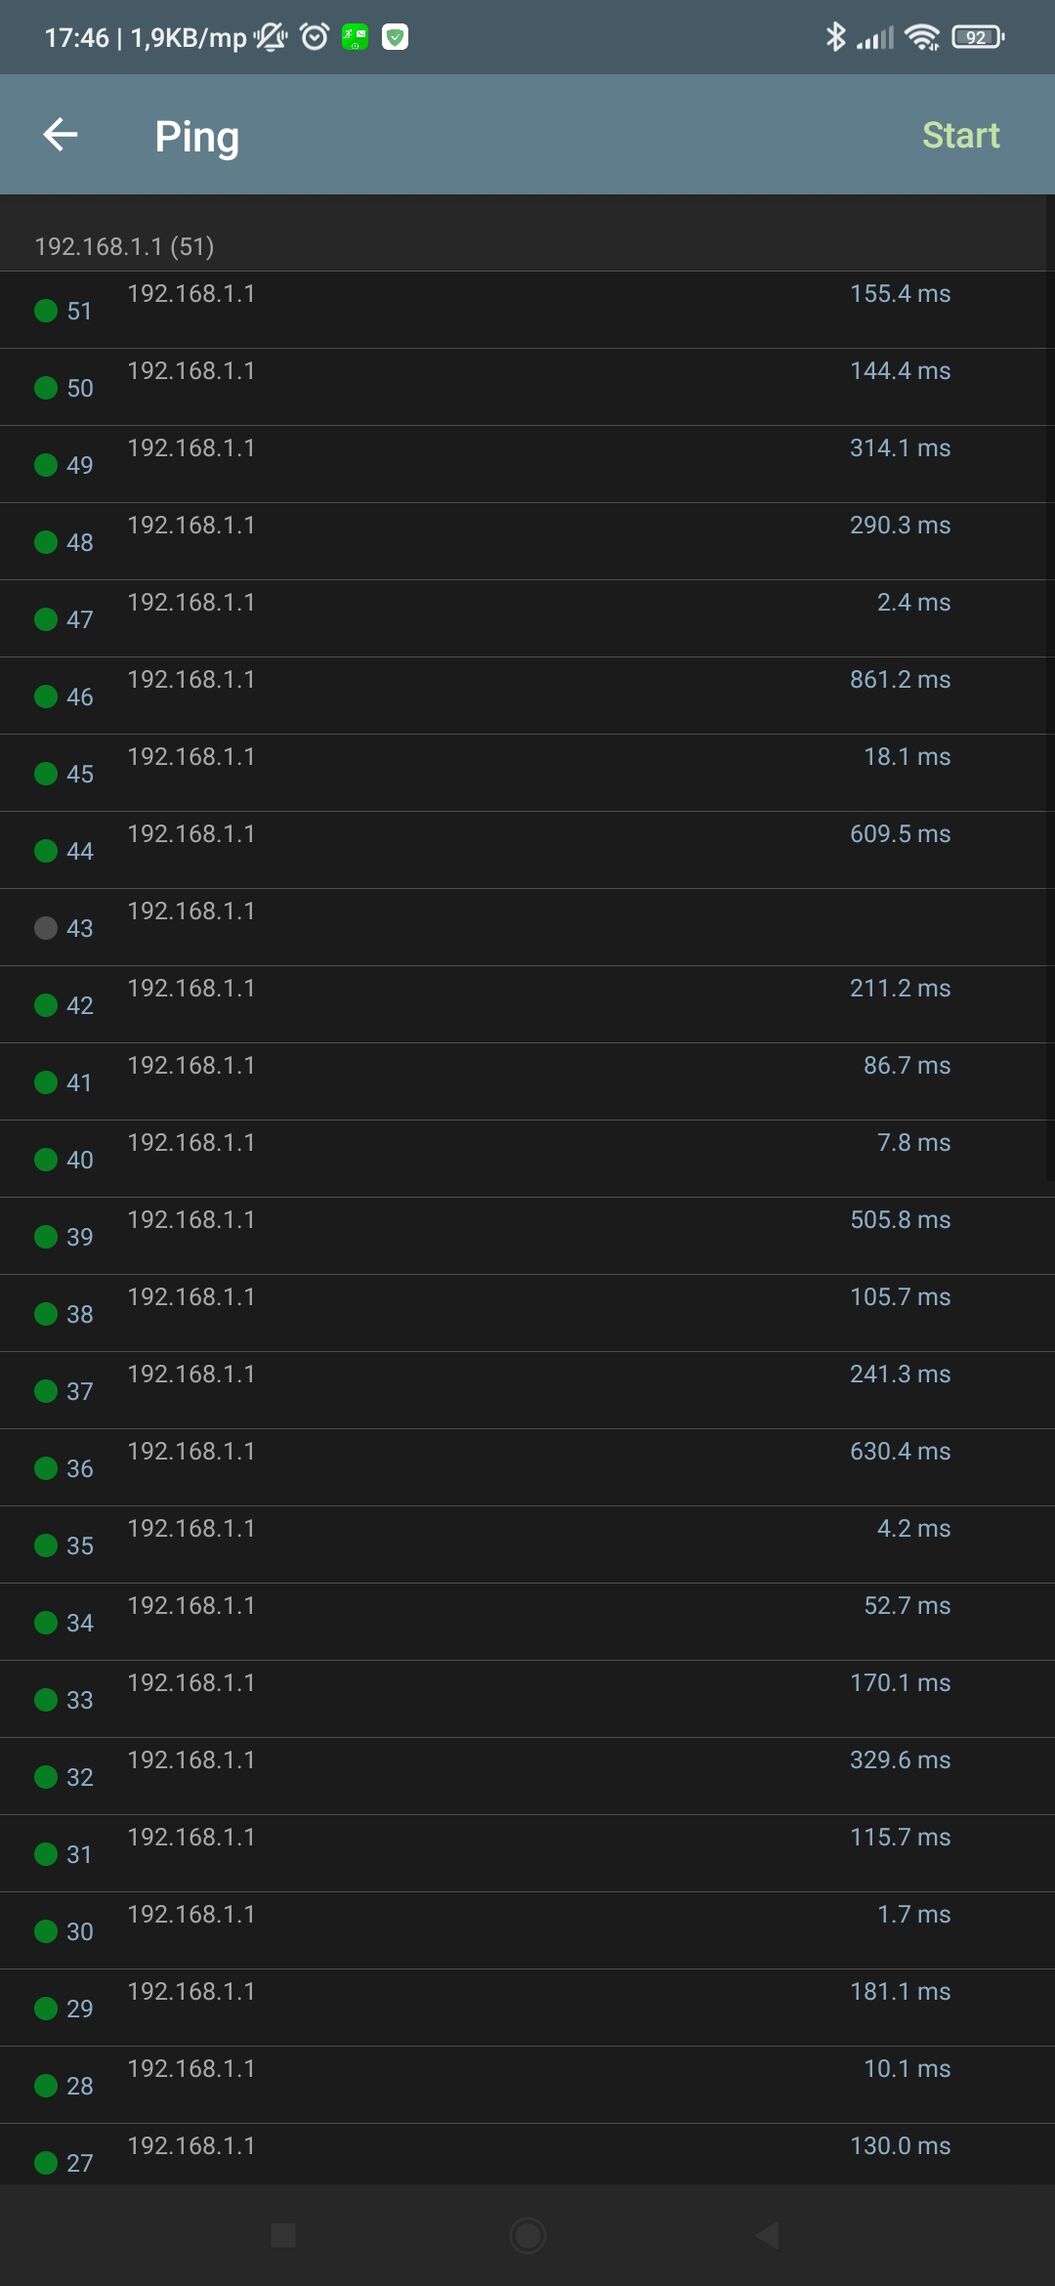Select ping row with 861.2 ms
This screenshot has height=2286, width=1055.
[527, 696]
